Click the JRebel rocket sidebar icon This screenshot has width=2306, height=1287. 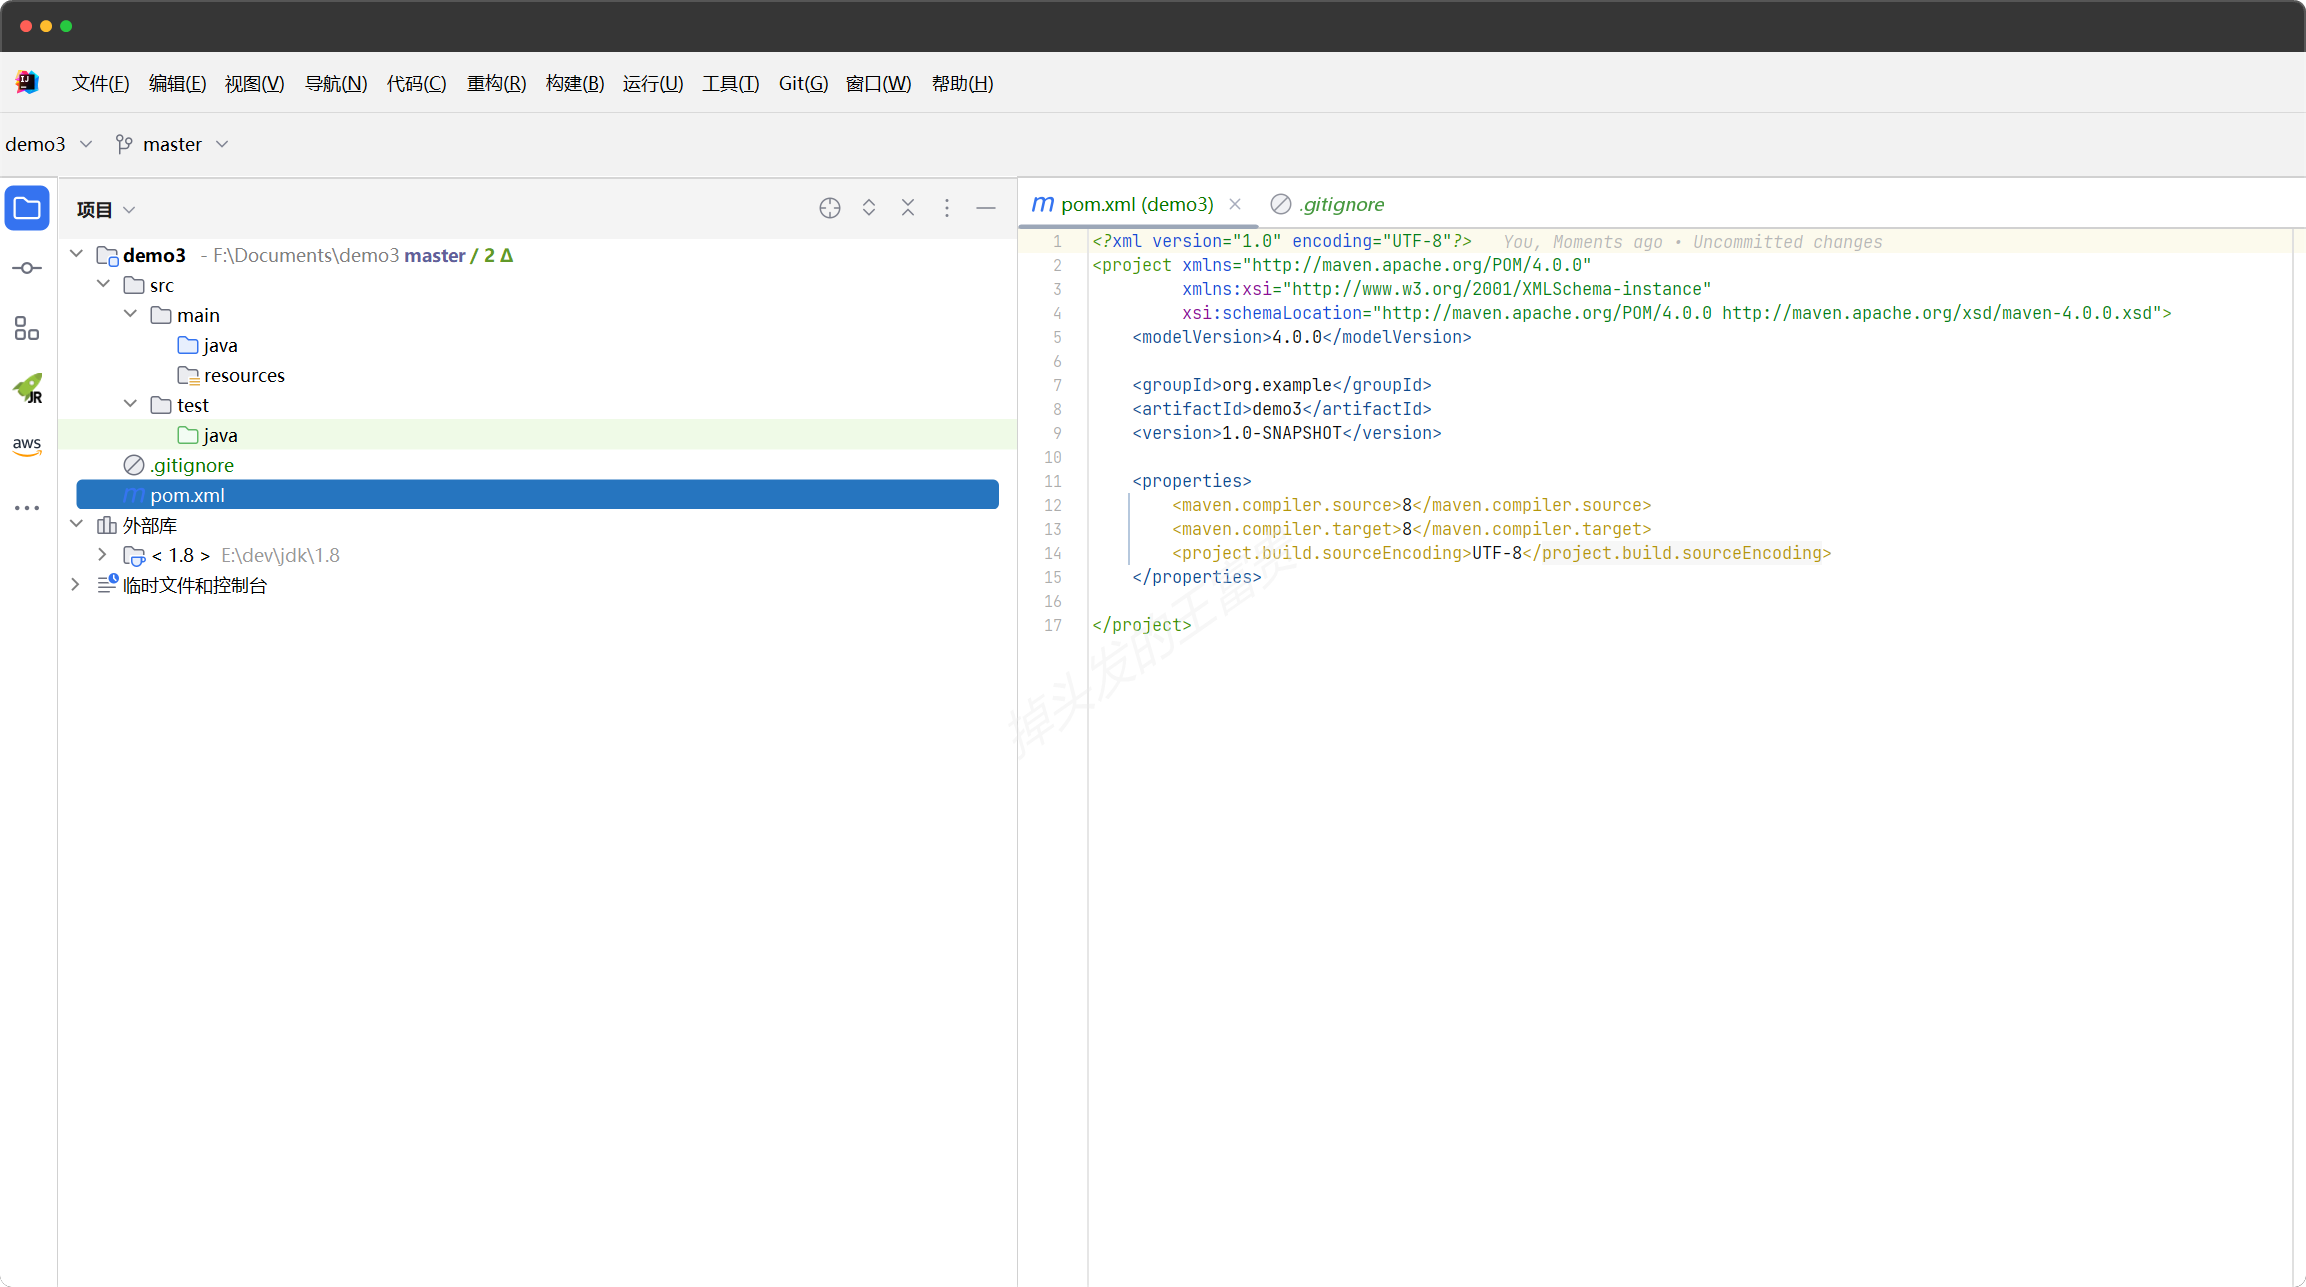point(27,388)
